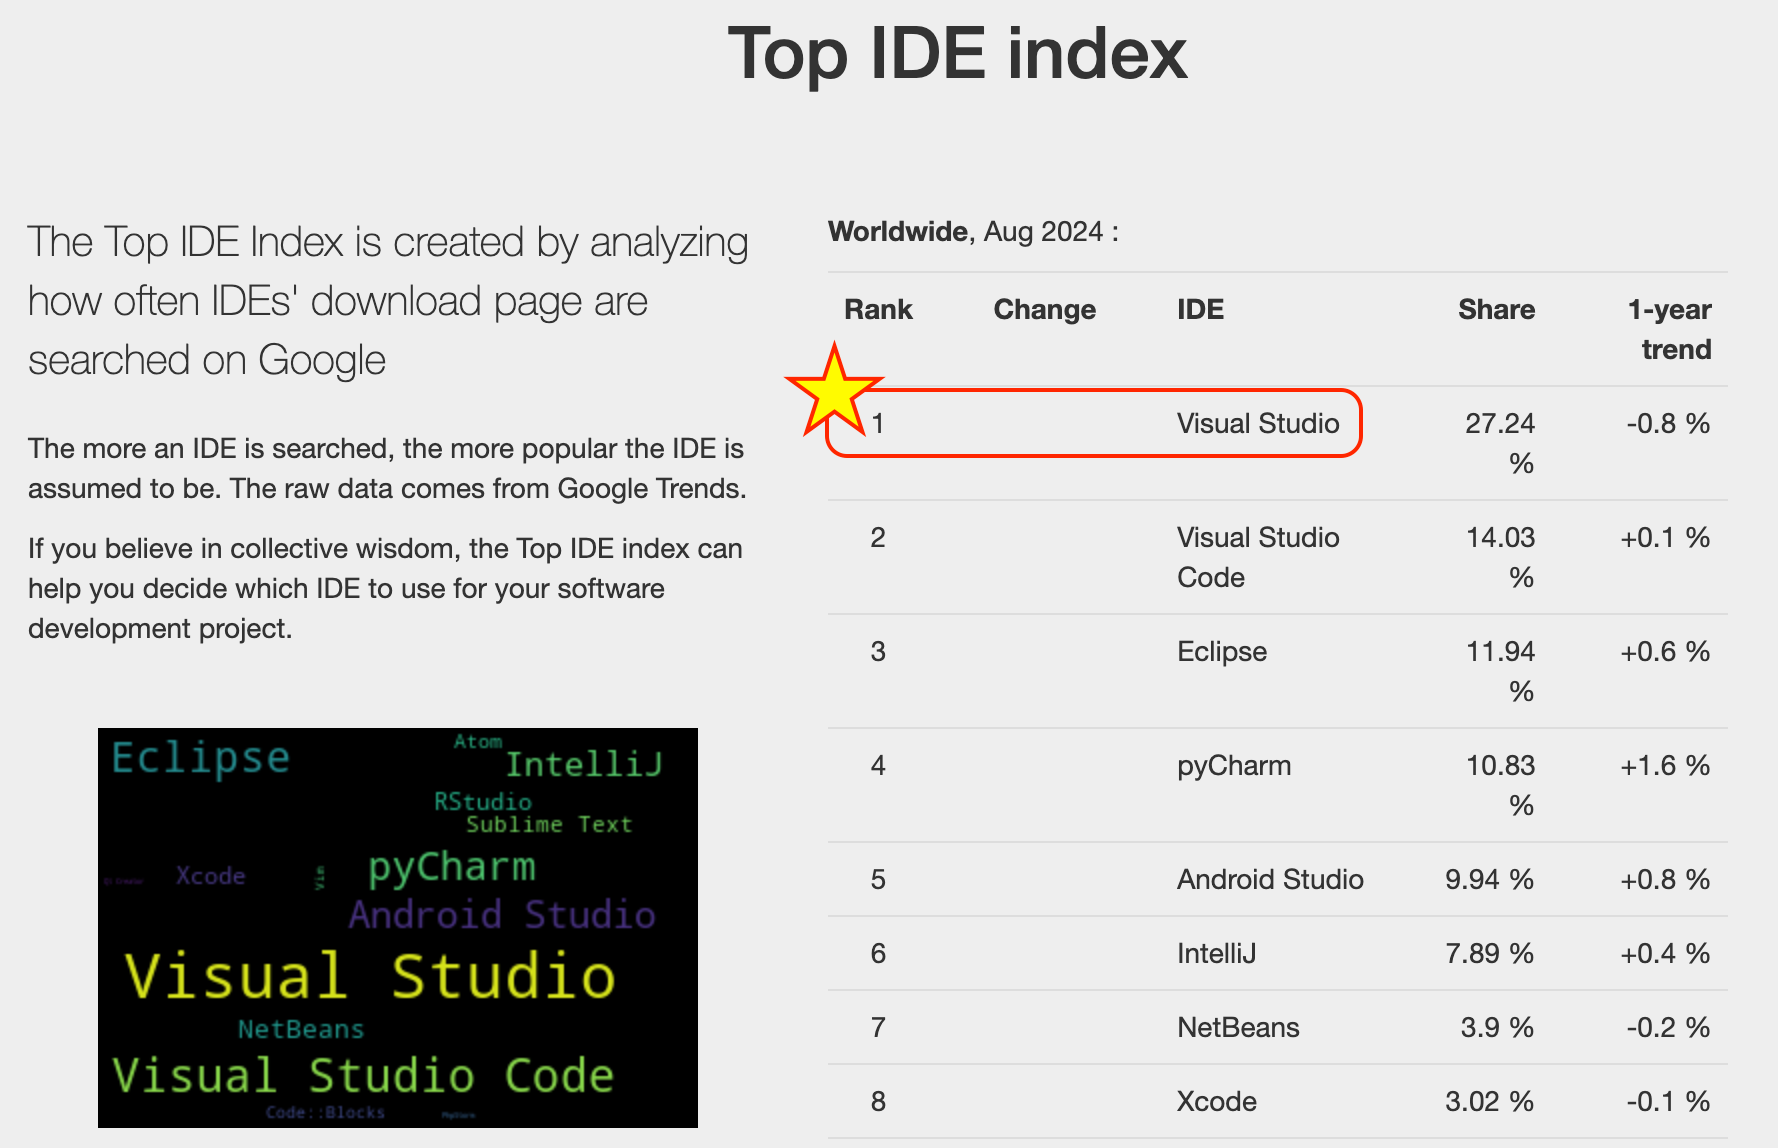Click the 'searched on Google' intro line
The height and width of the screenshot is (1148, 1778).
pos(207,360)
